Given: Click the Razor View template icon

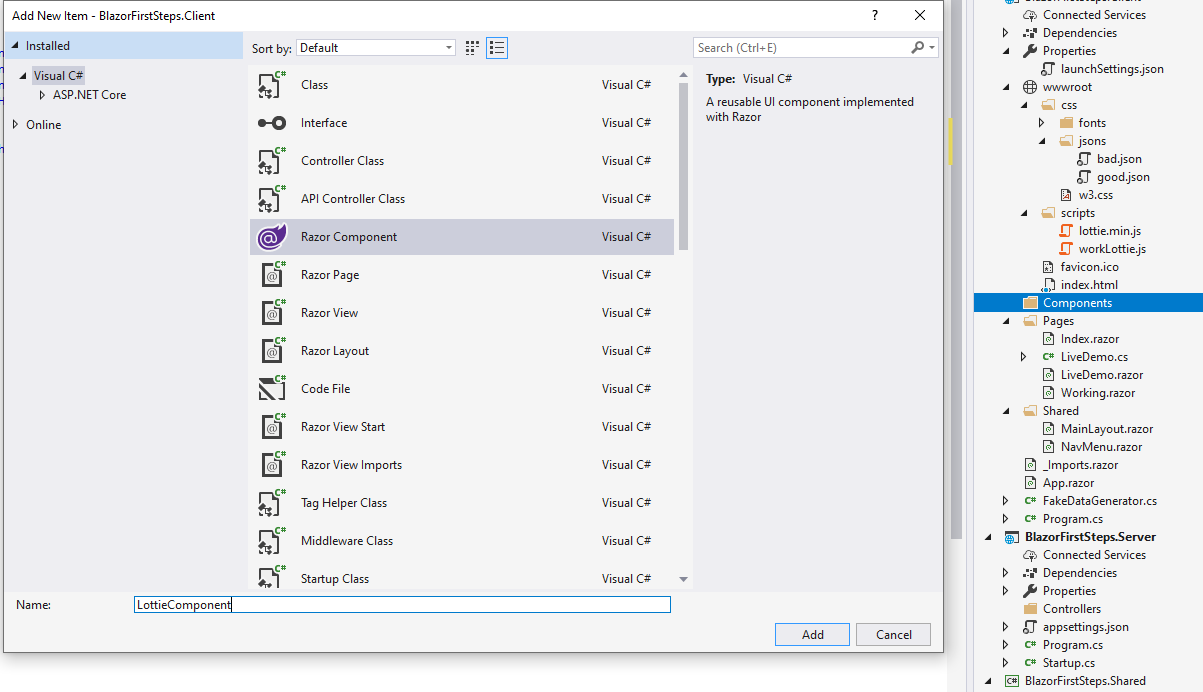Looking at the screenshot, I should [271, 313].
